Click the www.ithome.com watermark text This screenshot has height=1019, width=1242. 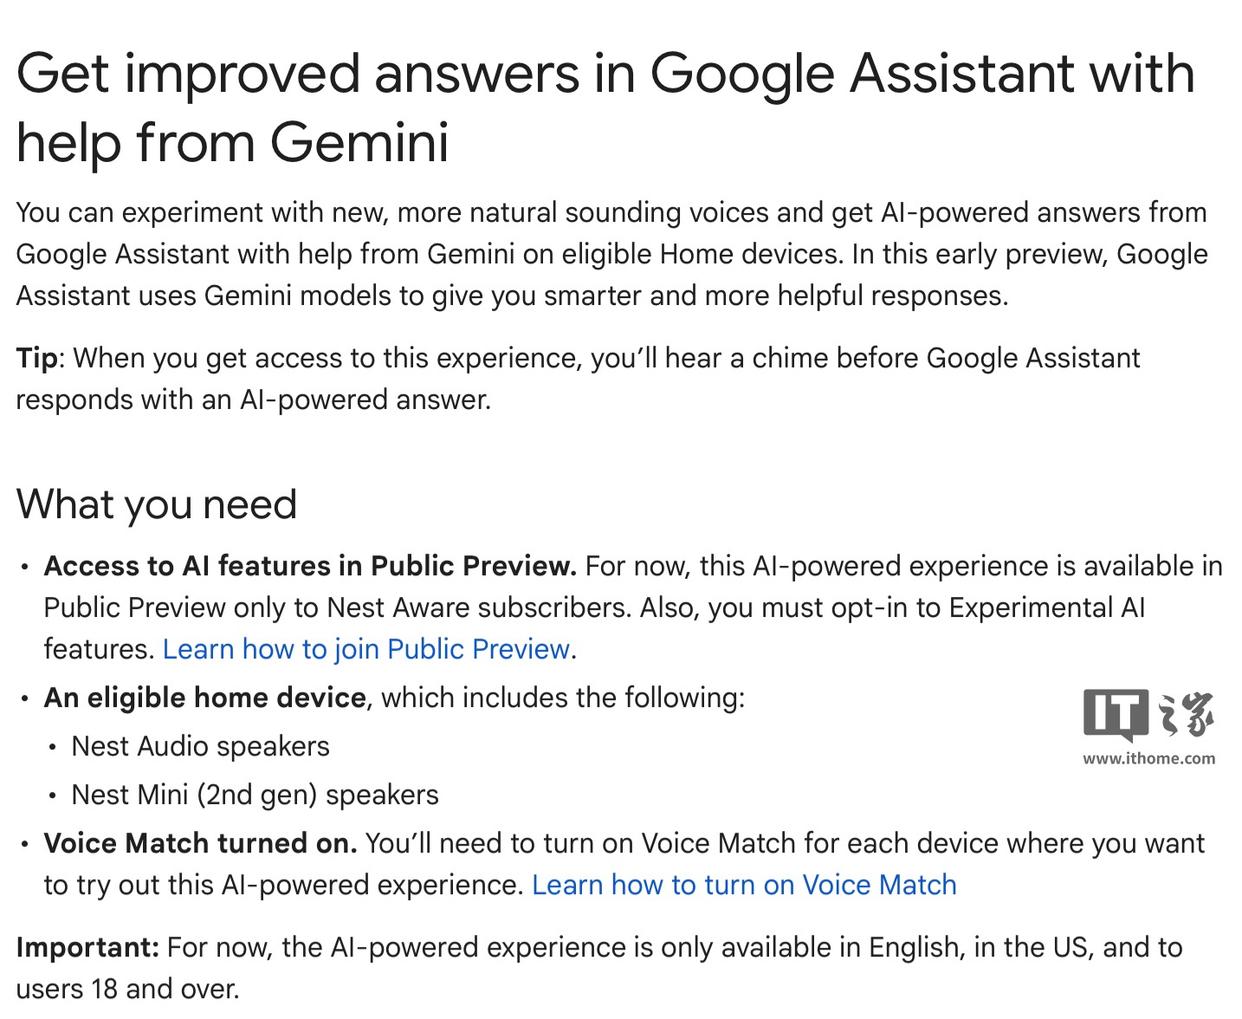point(1149,758)
